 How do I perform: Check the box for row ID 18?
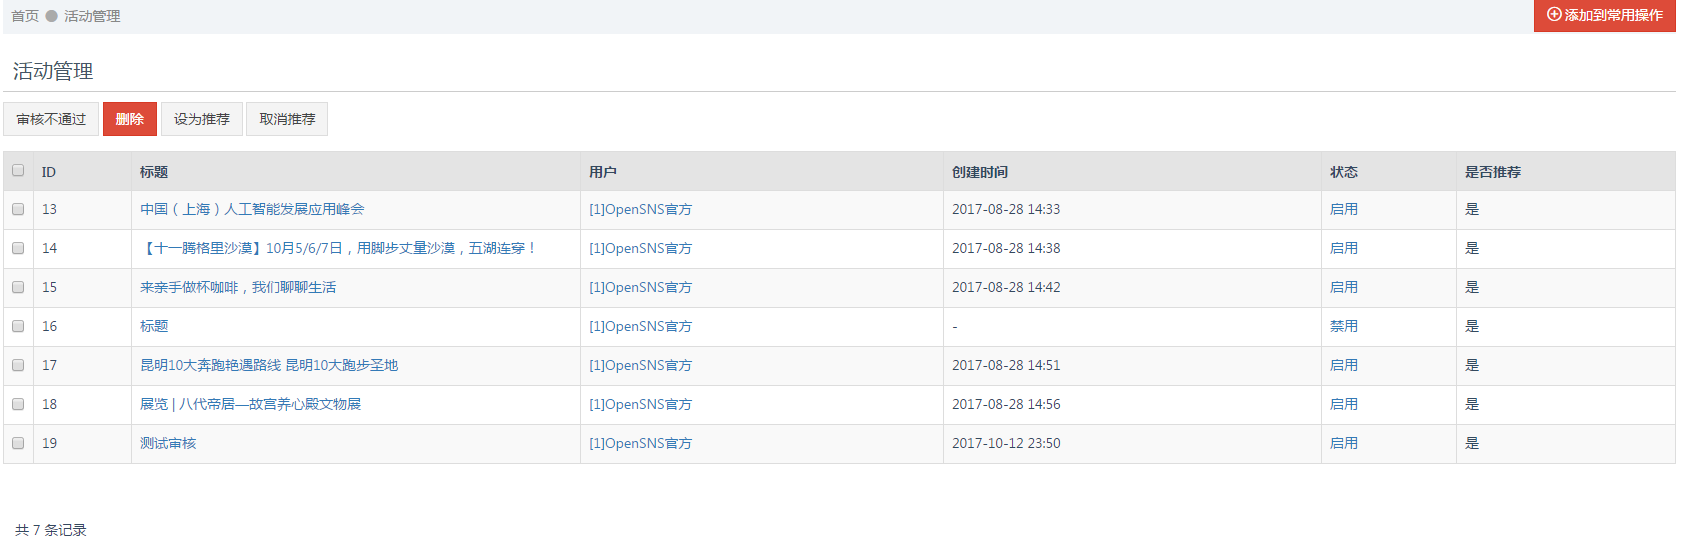click(x=18, y=404)
